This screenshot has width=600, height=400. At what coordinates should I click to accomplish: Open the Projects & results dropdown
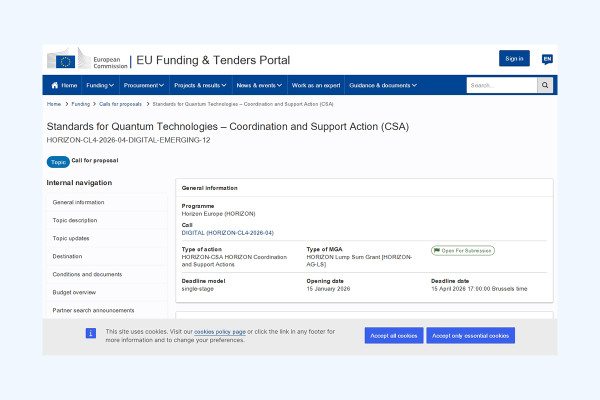pyautogui.click(x=200, y=86)
